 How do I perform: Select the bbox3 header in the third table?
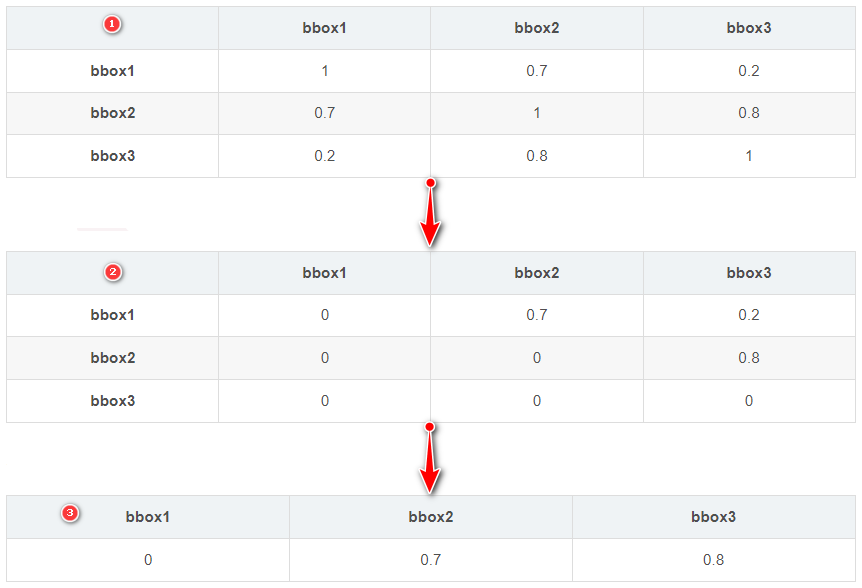[x=713, y=517]
